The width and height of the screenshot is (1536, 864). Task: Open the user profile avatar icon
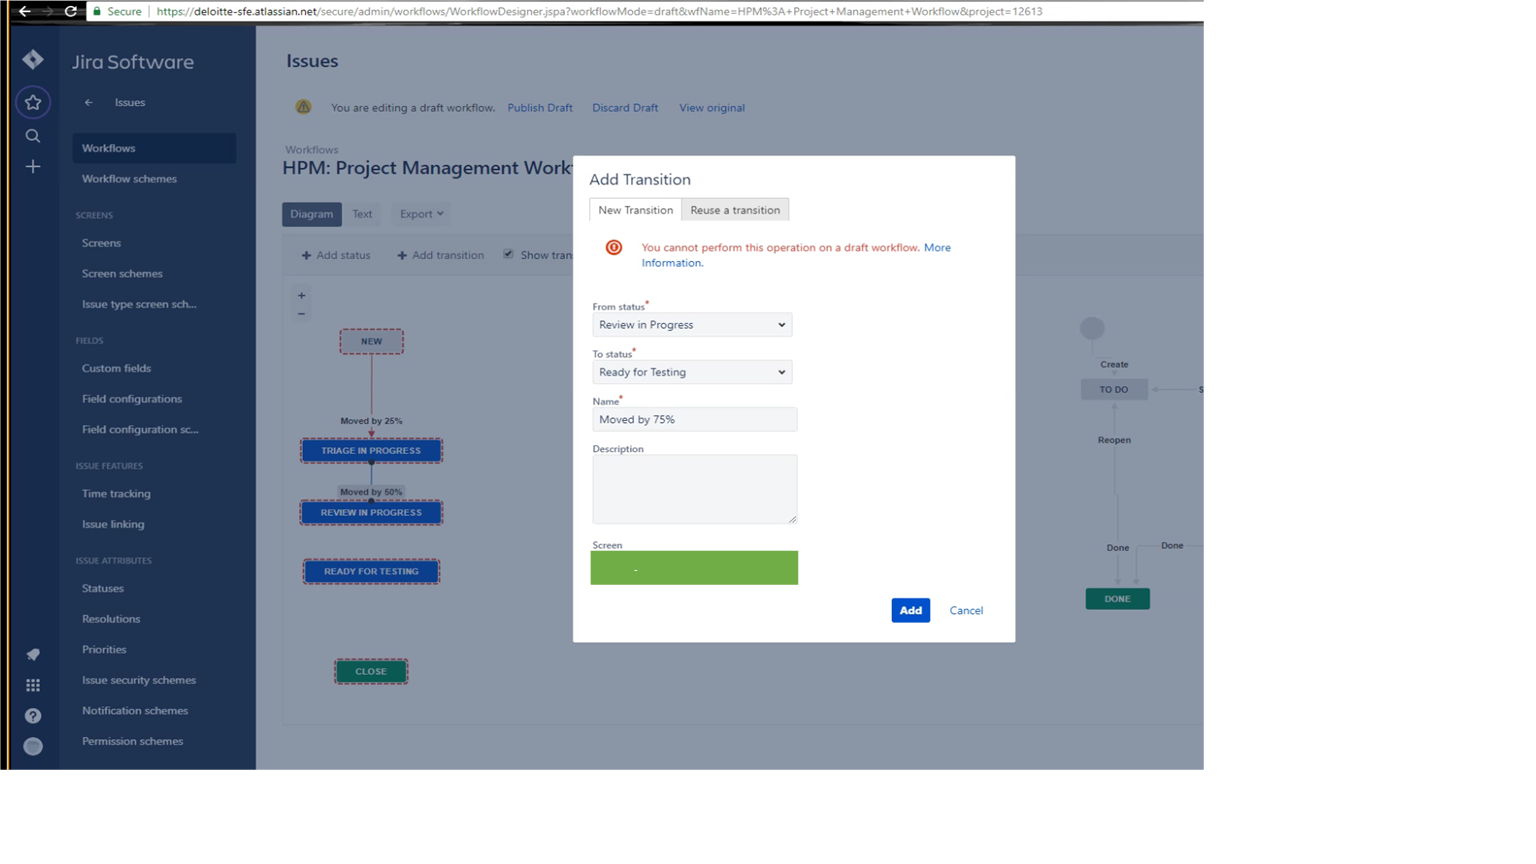click(33, 747)
